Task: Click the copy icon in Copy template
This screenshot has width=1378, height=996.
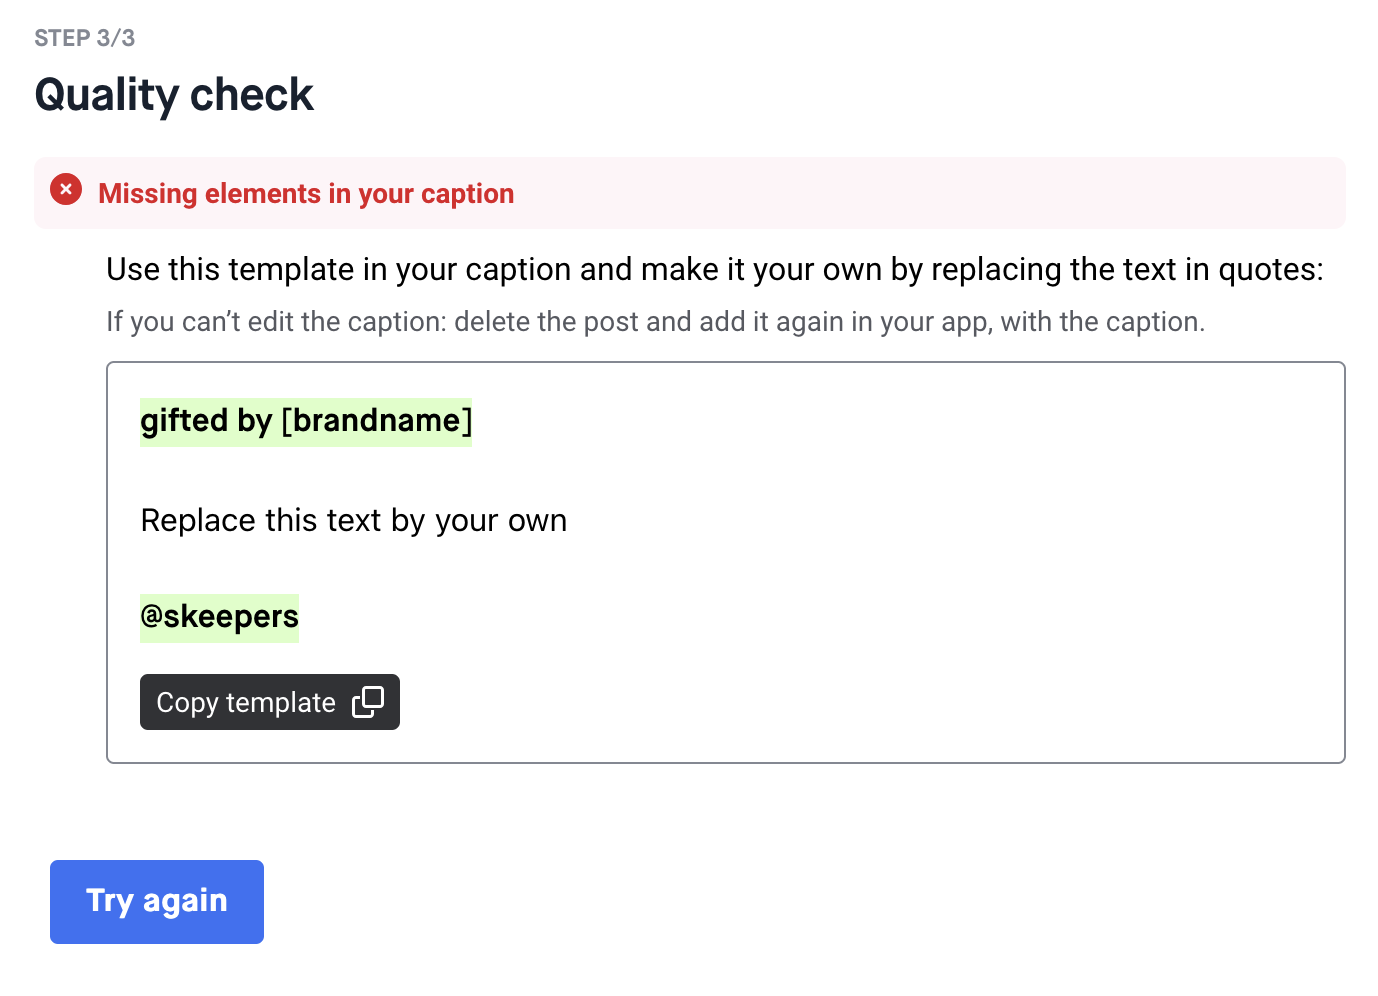Action: tap(368, 702)
